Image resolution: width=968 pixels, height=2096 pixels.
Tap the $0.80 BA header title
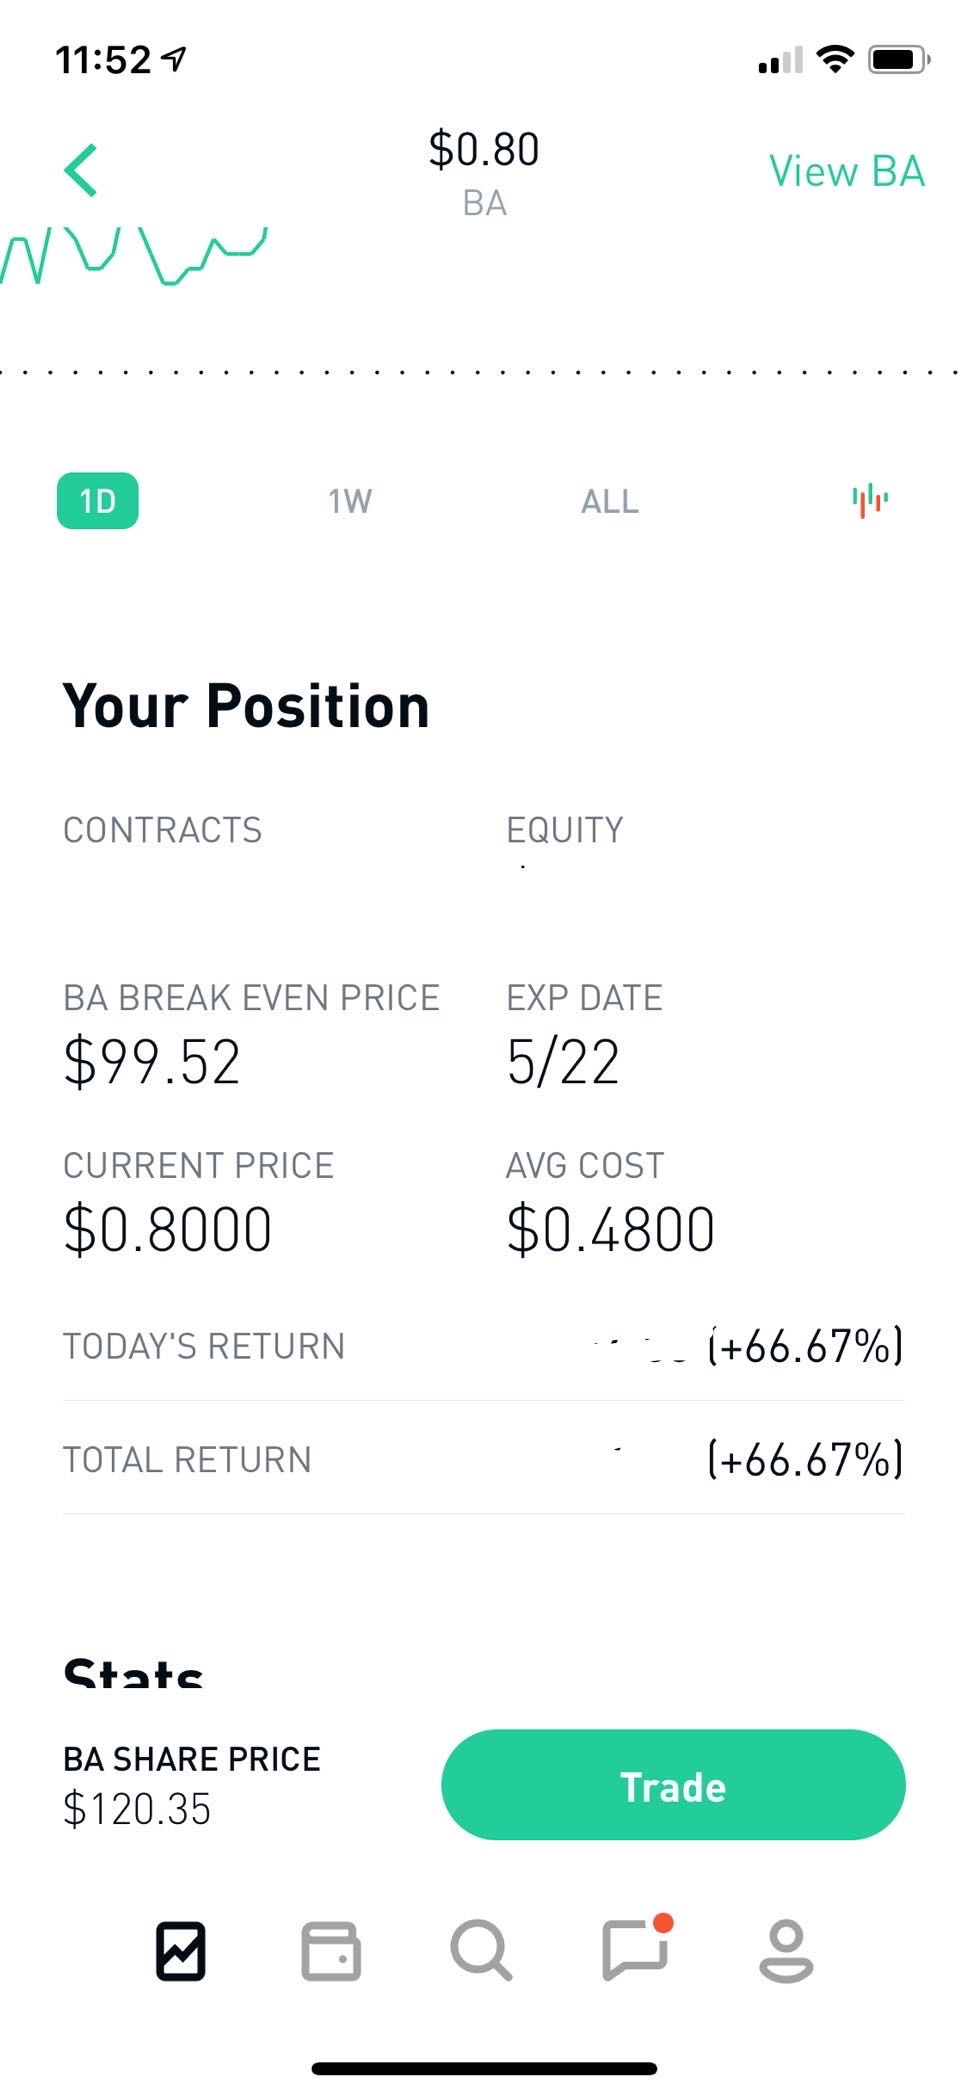tap(484, 172)
